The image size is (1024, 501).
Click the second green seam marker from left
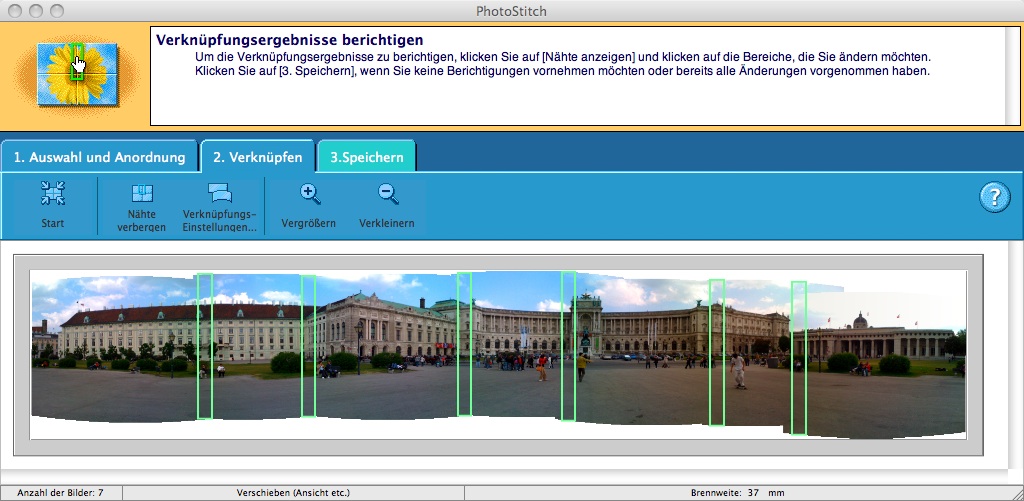[x=308, y=346]
